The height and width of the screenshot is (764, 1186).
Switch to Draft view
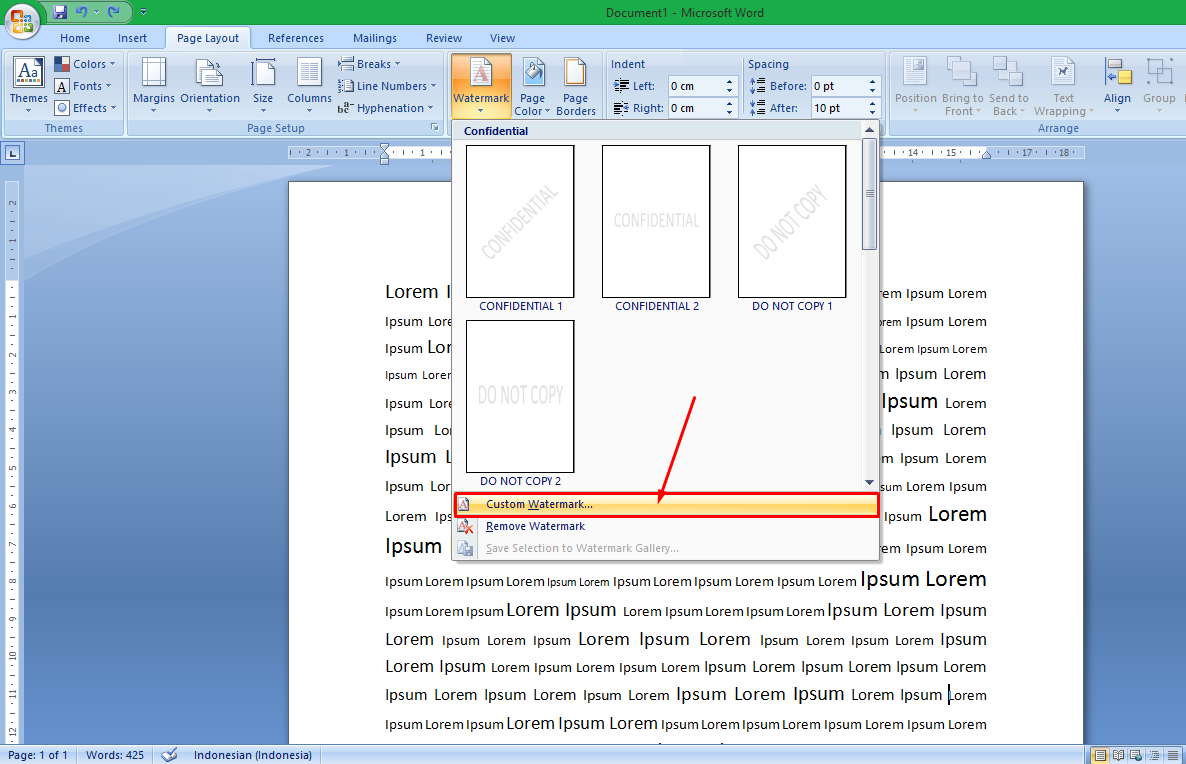tap(1172, 755)
